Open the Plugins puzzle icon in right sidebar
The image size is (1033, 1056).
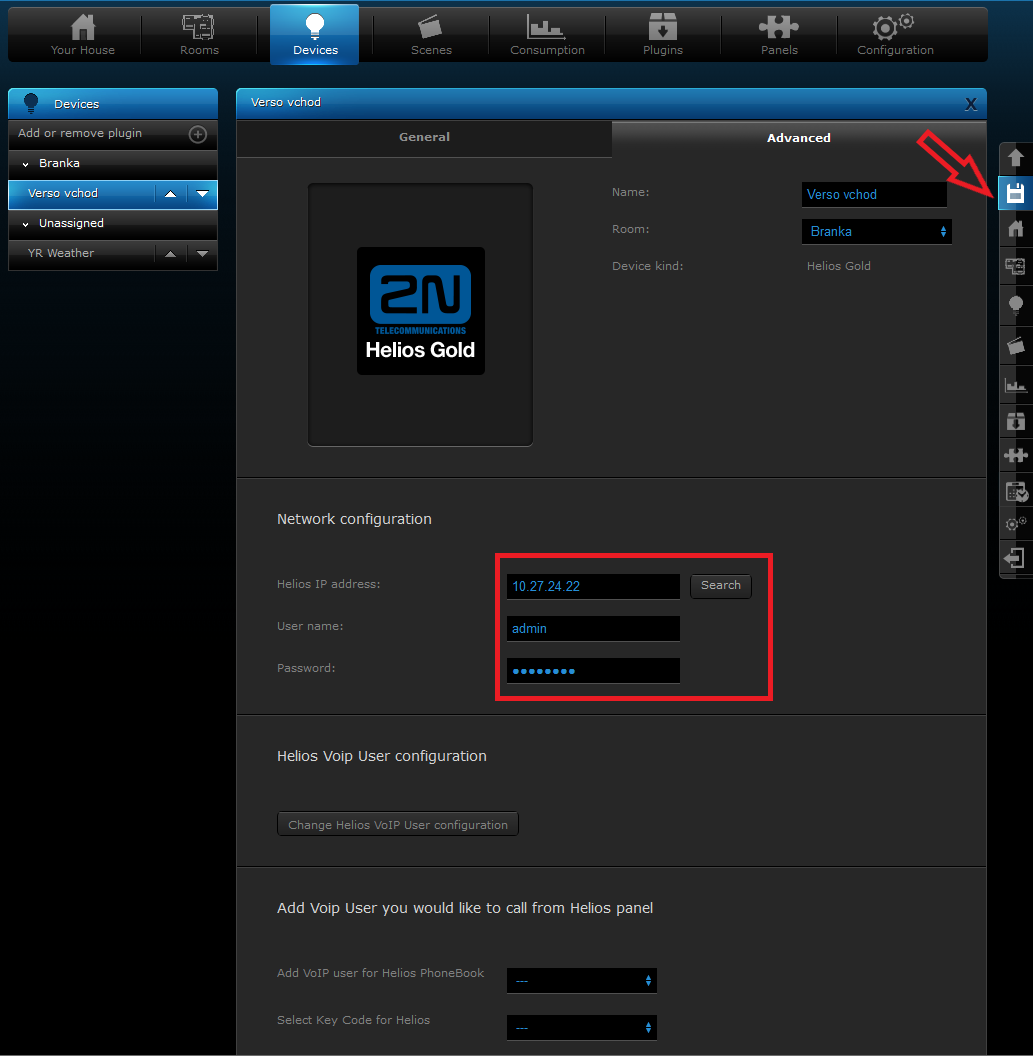pos(1015,455)
